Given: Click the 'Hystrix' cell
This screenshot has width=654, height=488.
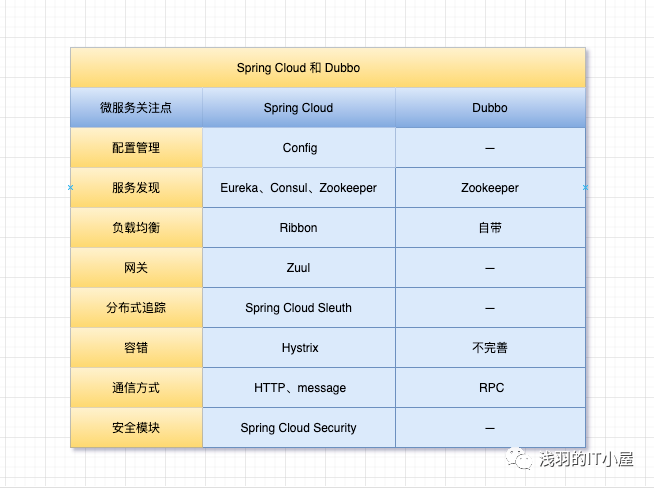Looking at the screenshot, I should point(299,348).
